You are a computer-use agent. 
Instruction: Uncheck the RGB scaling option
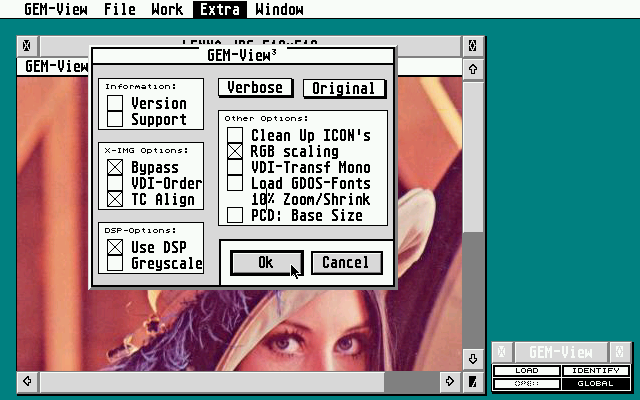click(235, 151)
